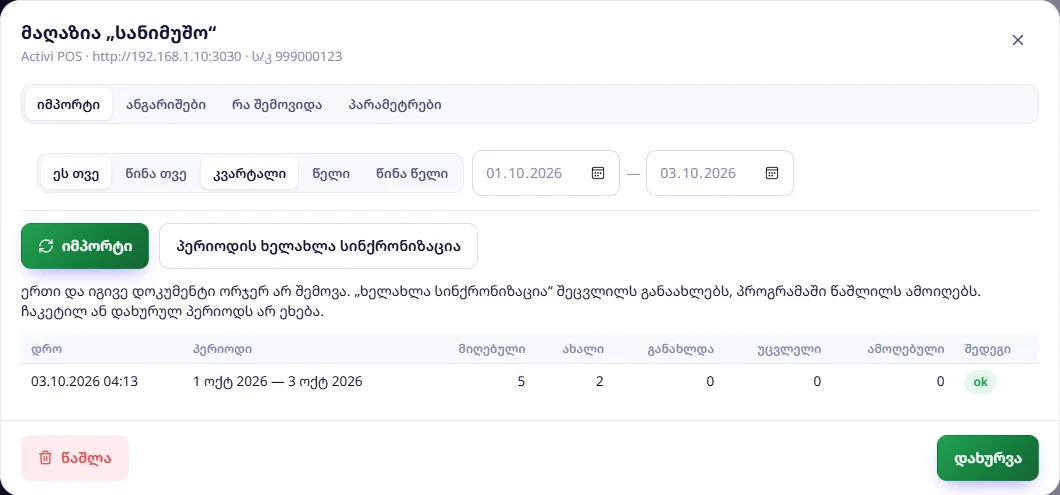Click the Activi POS connection subtitle
This screenshot has height=495, width=1060.
(182, 57)
